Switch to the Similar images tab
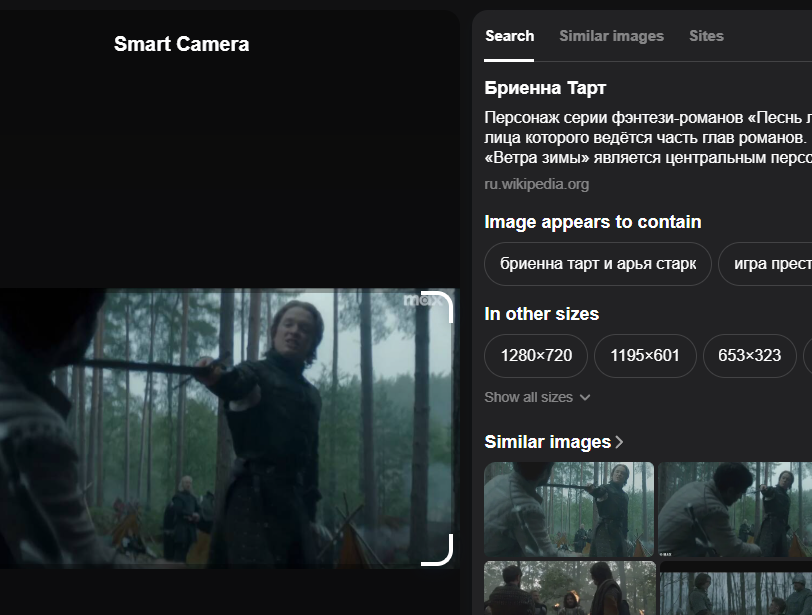The height and width of the screenshot is (615, 812). [611, 36]
